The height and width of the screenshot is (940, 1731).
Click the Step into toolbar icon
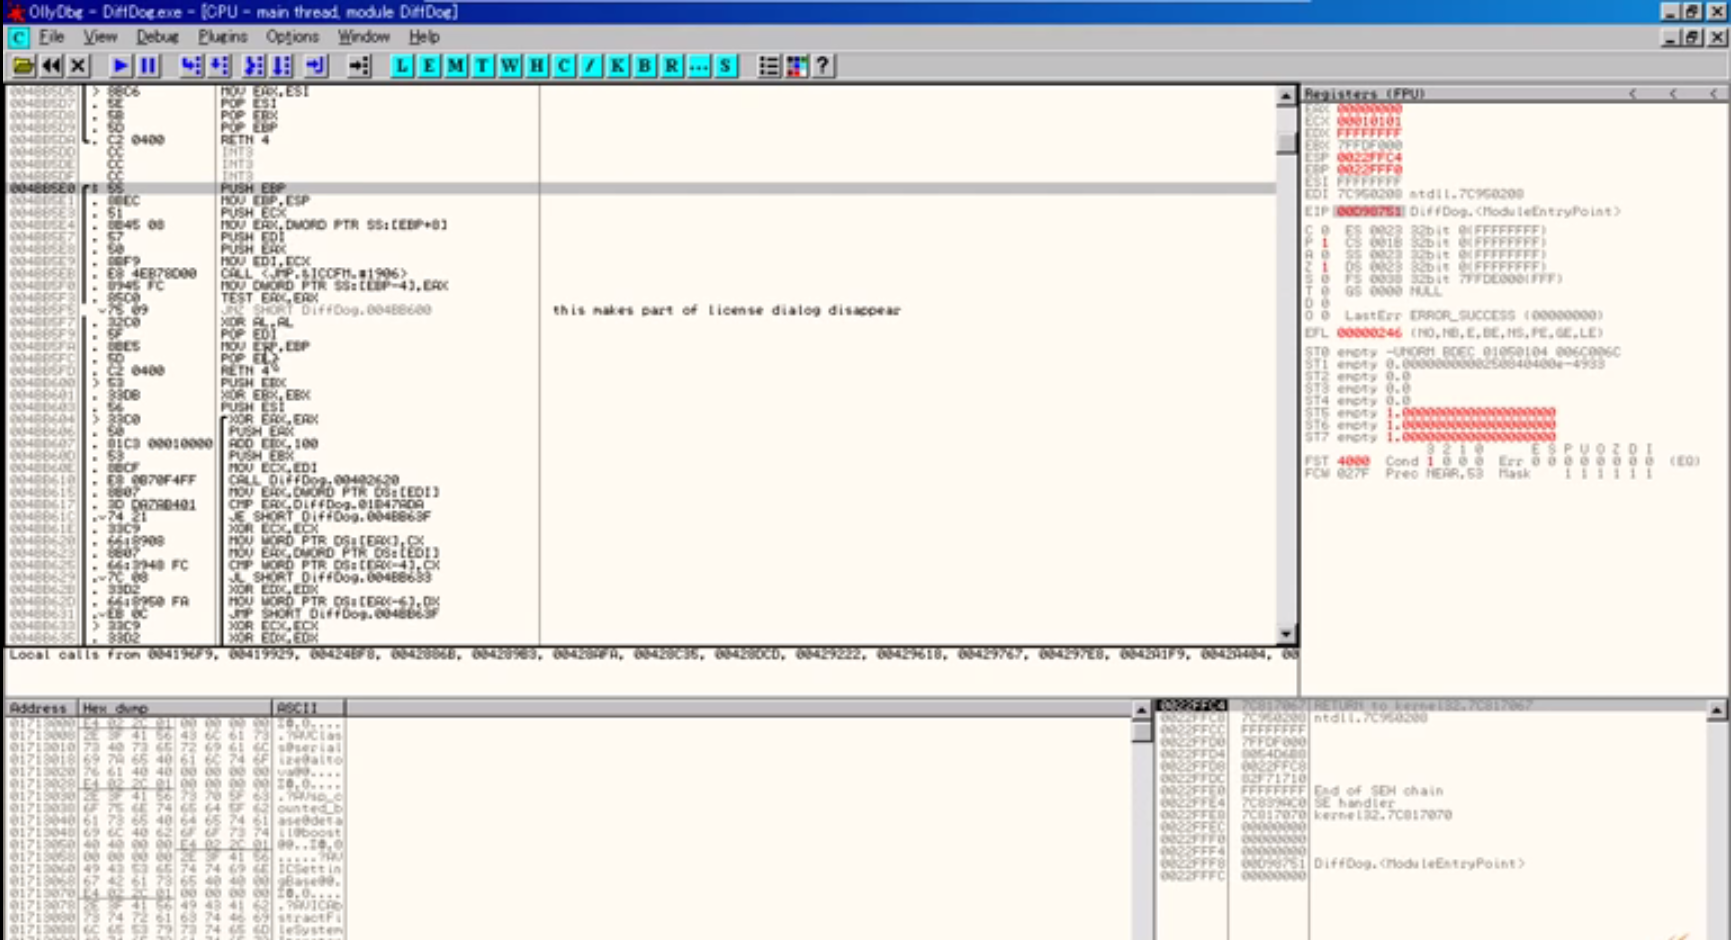pos(191,66)
